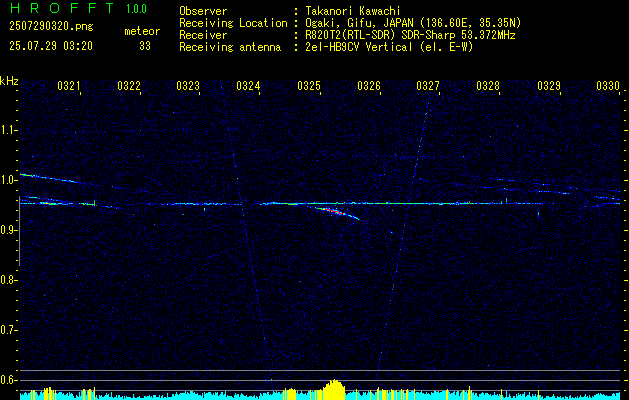Click the 0.6 frequency axis label
Image resolution: width=629 pixels, height=400 pixels.
[8, 380]
